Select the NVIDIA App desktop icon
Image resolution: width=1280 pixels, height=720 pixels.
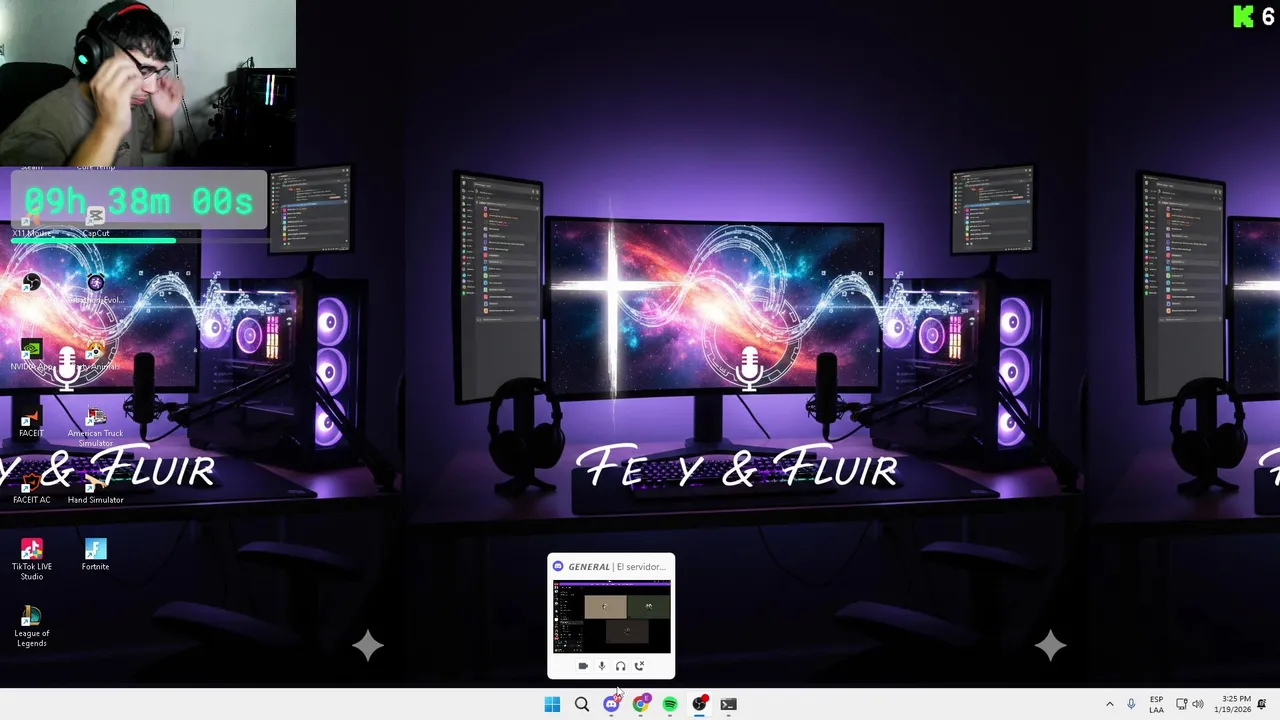point(31,356)
